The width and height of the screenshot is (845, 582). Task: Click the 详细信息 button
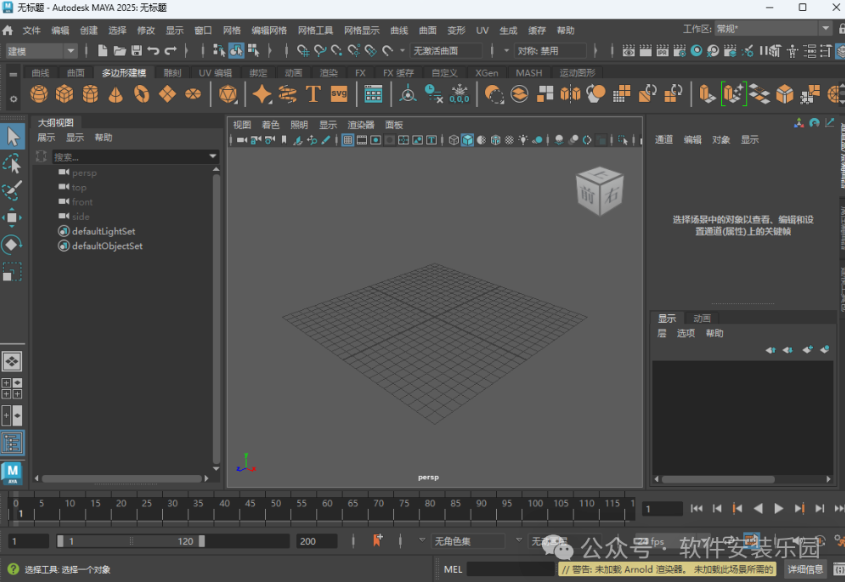pos(805,569)
